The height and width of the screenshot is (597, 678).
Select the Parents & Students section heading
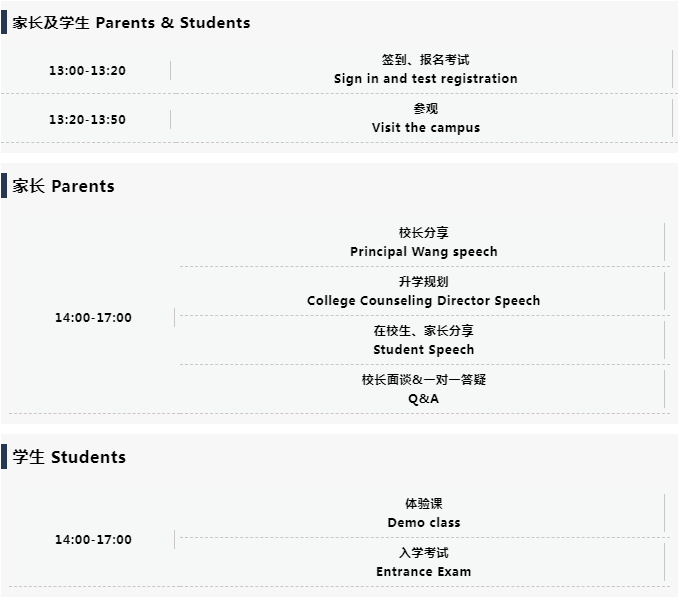click(131, 22)
